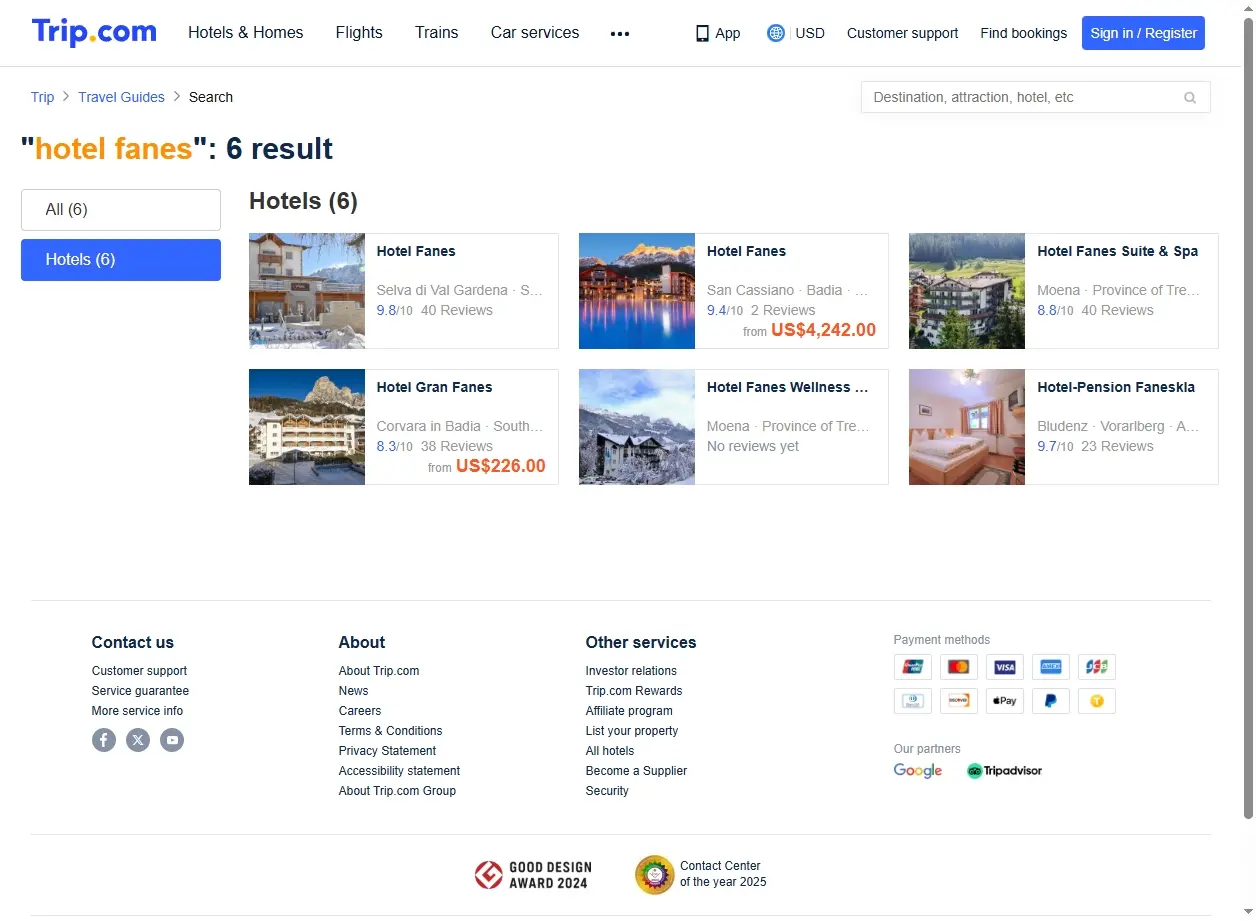Open Hotel Fanes Suite & Spa thumbnail
This screenshot has height=921, width=1256.
click(x=967, y=291)
